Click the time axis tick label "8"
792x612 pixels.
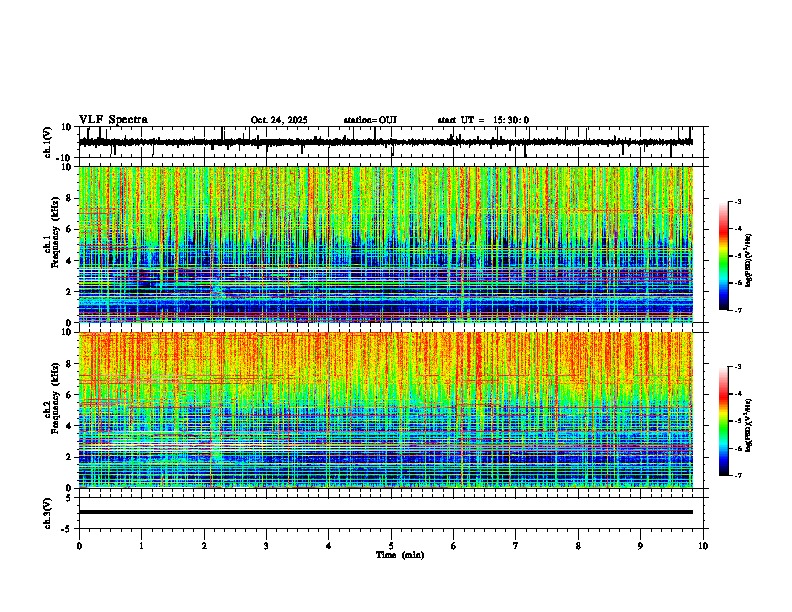click(578, 546)
